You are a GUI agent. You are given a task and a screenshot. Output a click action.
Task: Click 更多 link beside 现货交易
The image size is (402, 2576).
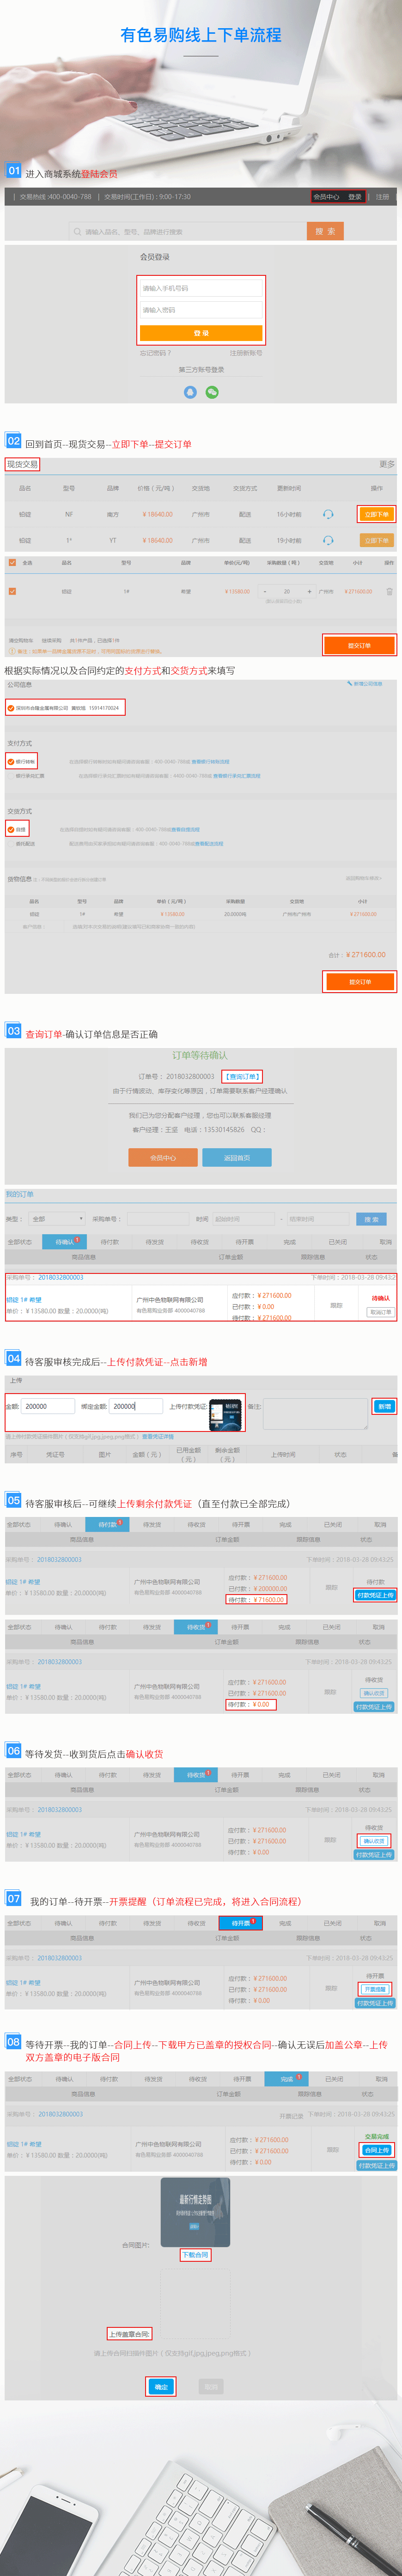(x=387, y=464)
